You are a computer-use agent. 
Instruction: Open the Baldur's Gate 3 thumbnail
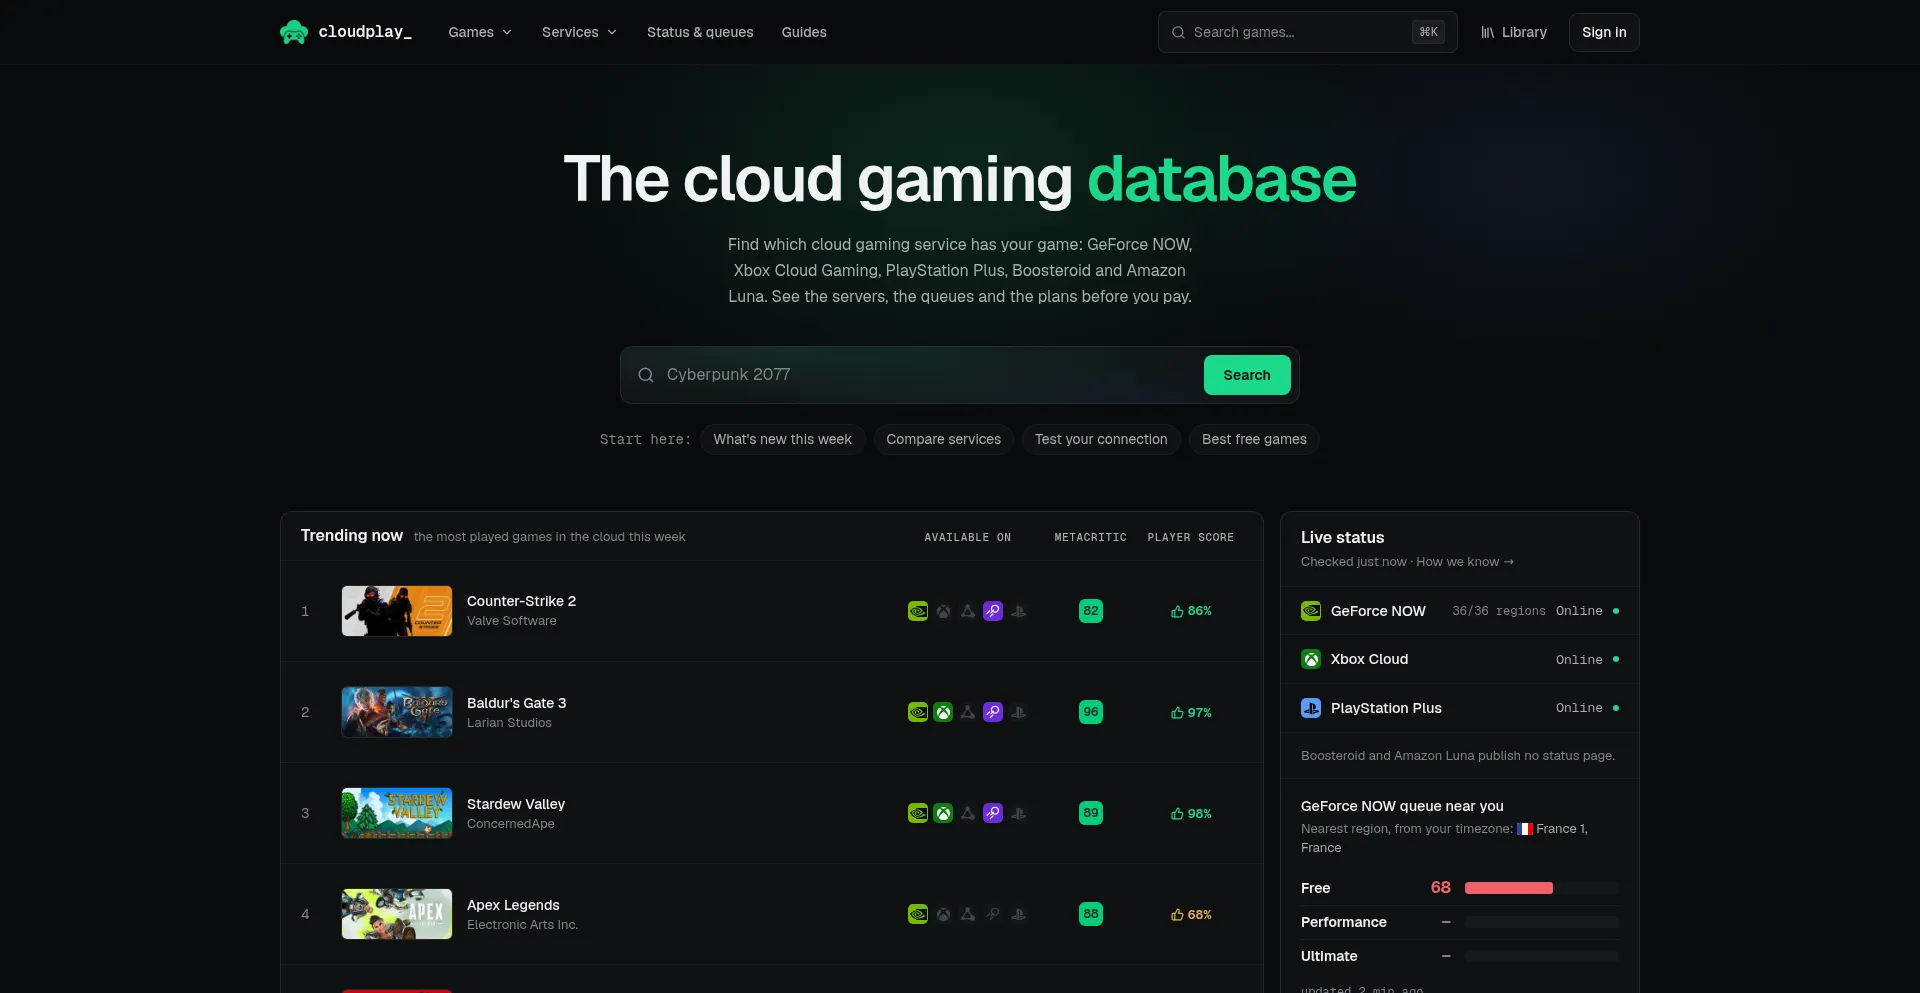[x=397, y=712]
